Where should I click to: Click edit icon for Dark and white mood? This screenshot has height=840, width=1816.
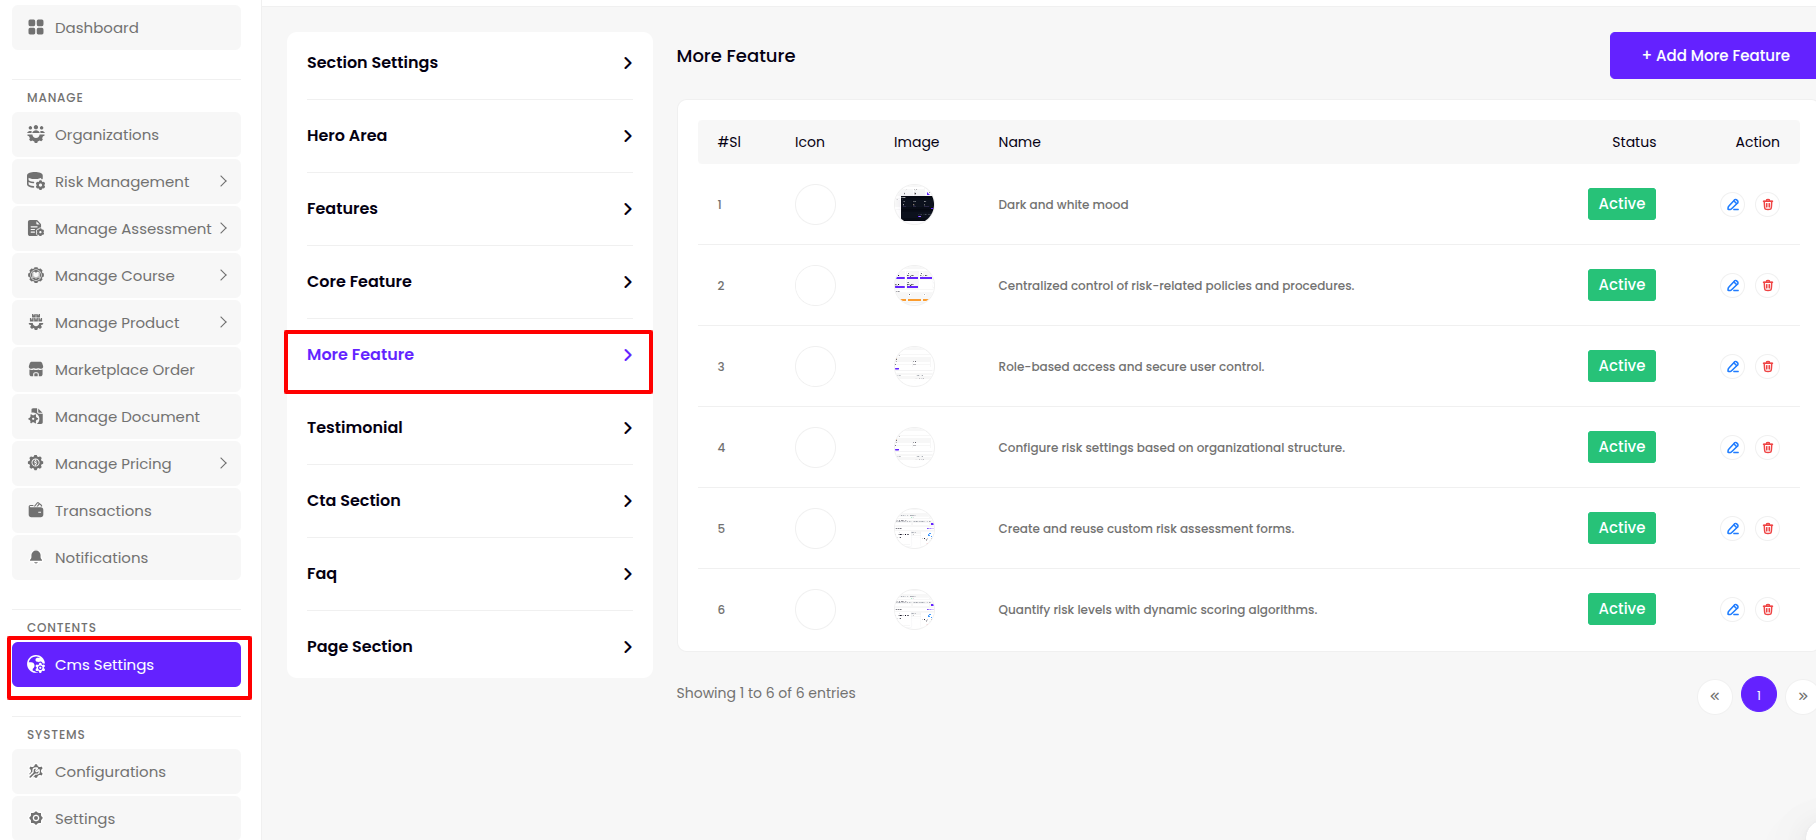click(1733, 205)
